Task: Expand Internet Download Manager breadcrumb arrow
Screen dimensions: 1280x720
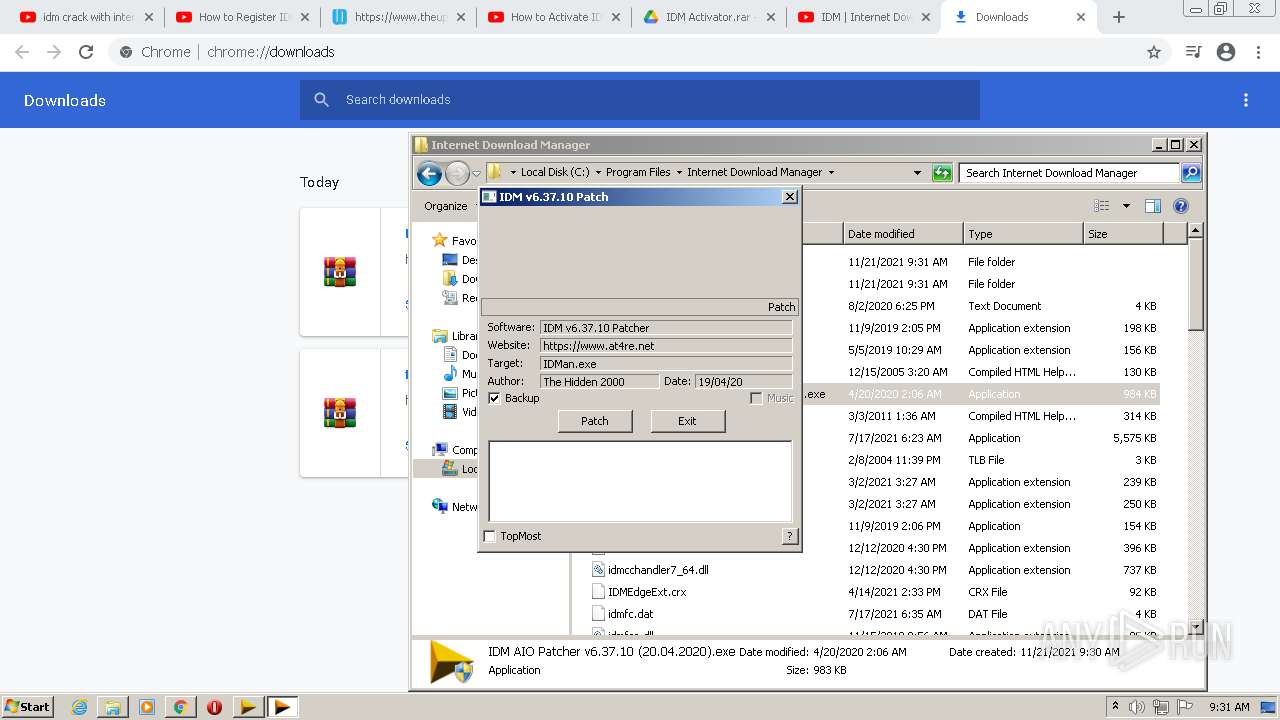Action: point(831,172)
